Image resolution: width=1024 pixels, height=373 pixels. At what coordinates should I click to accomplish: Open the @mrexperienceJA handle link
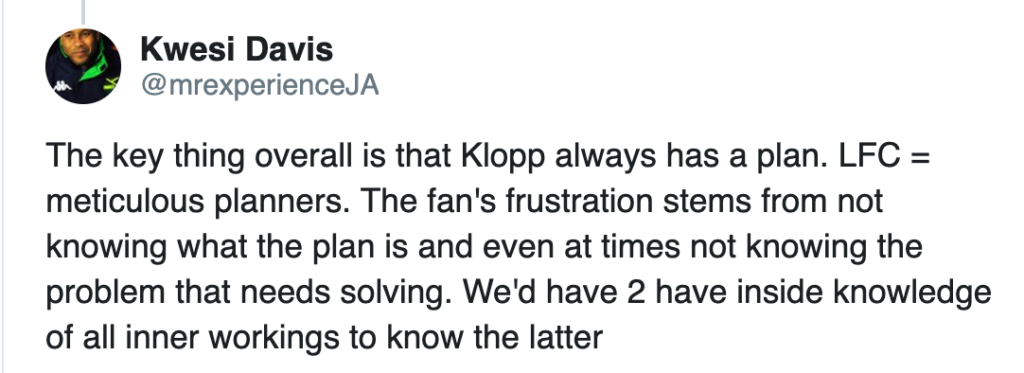pos(260,85)
